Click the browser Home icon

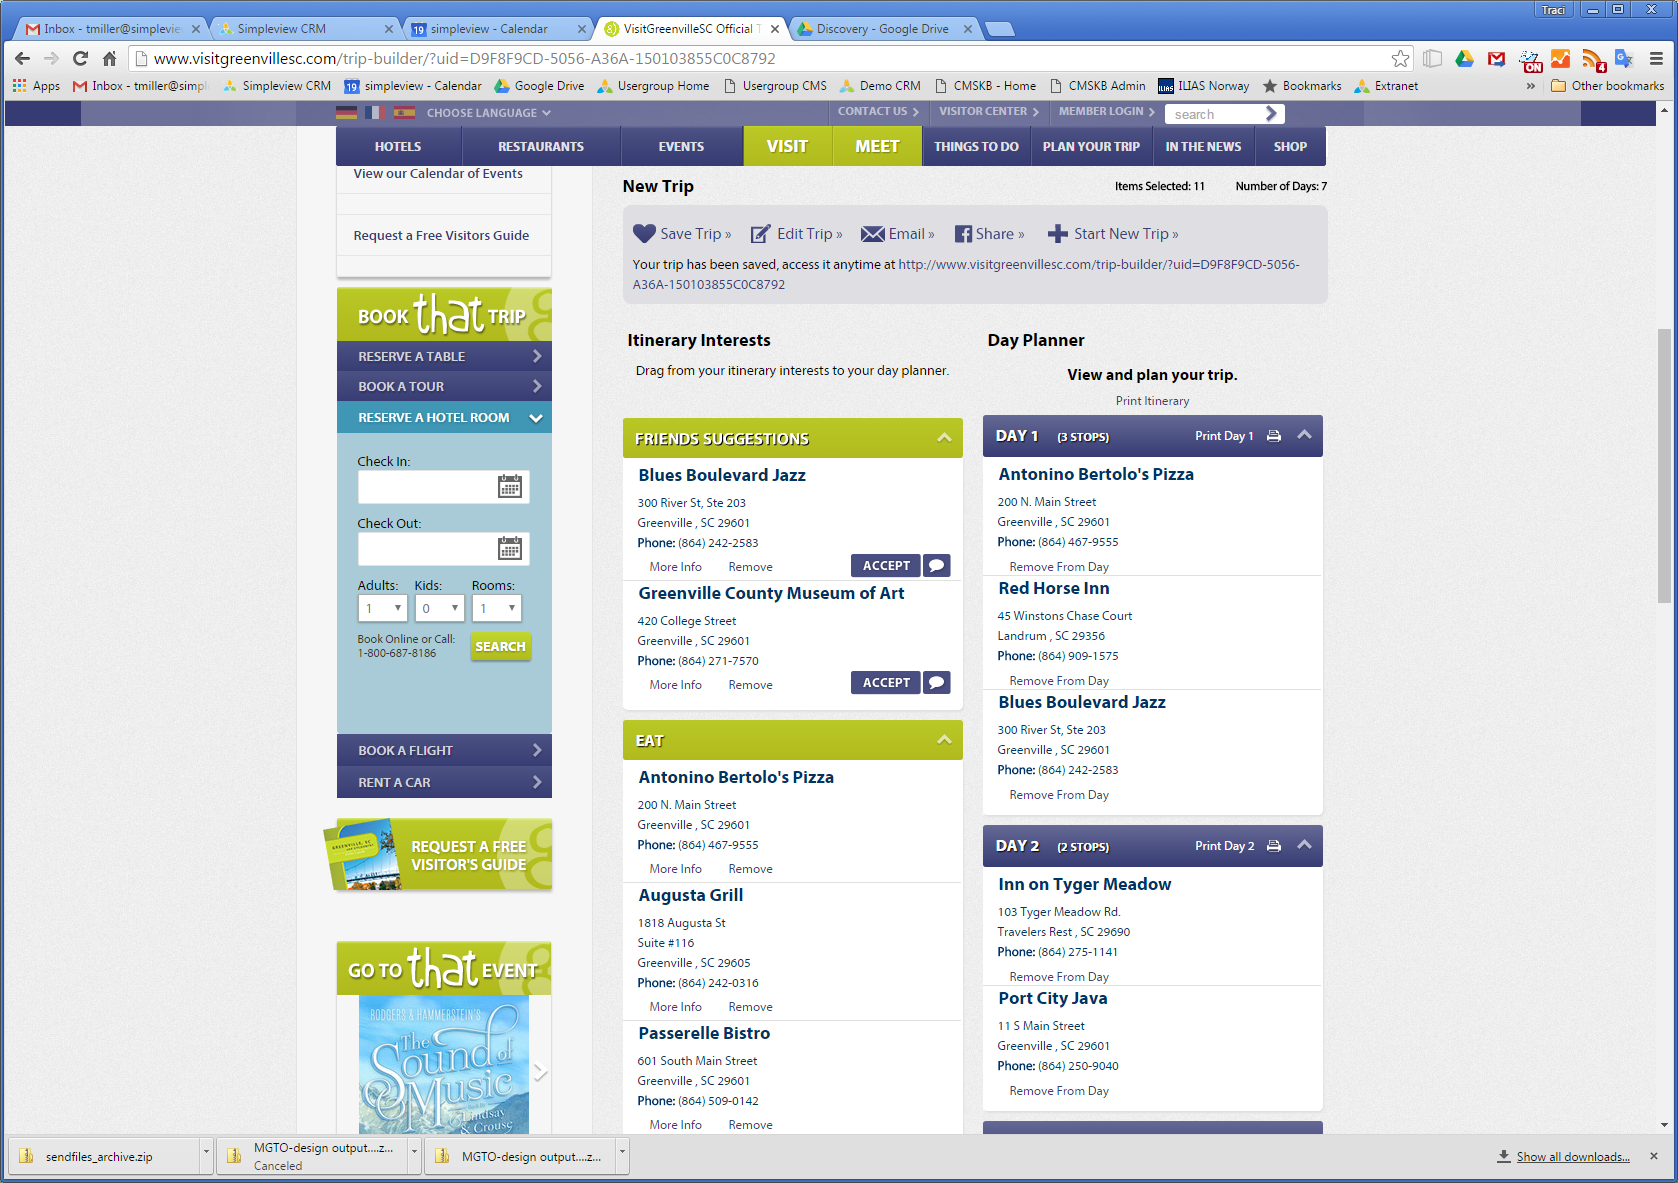pyautogui.click(x=109, y=58)
